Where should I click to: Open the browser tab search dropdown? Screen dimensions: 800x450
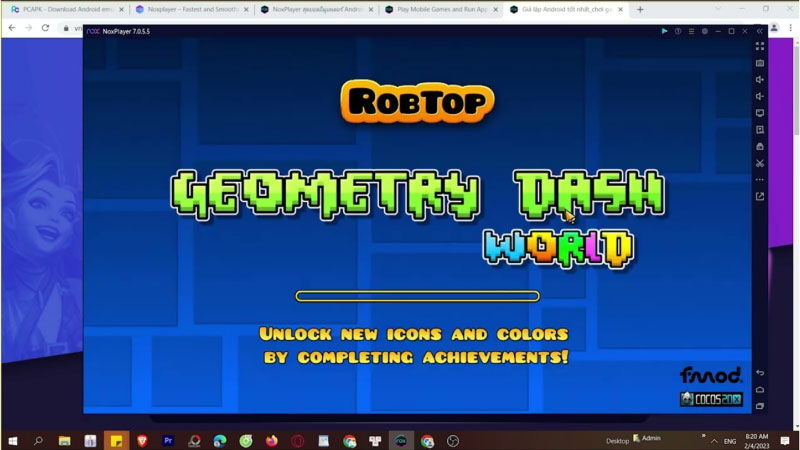point(718,9)
